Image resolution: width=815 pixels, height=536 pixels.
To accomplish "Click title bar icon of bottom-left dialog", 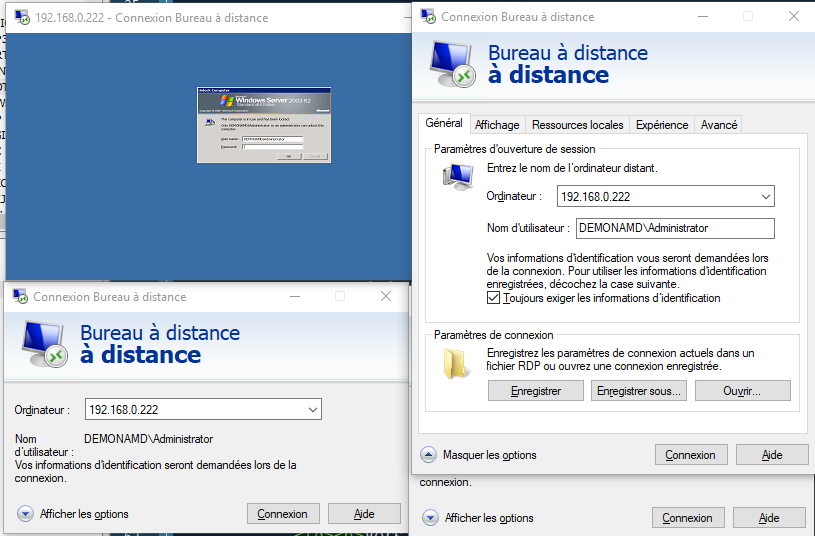I will (20, 296).
